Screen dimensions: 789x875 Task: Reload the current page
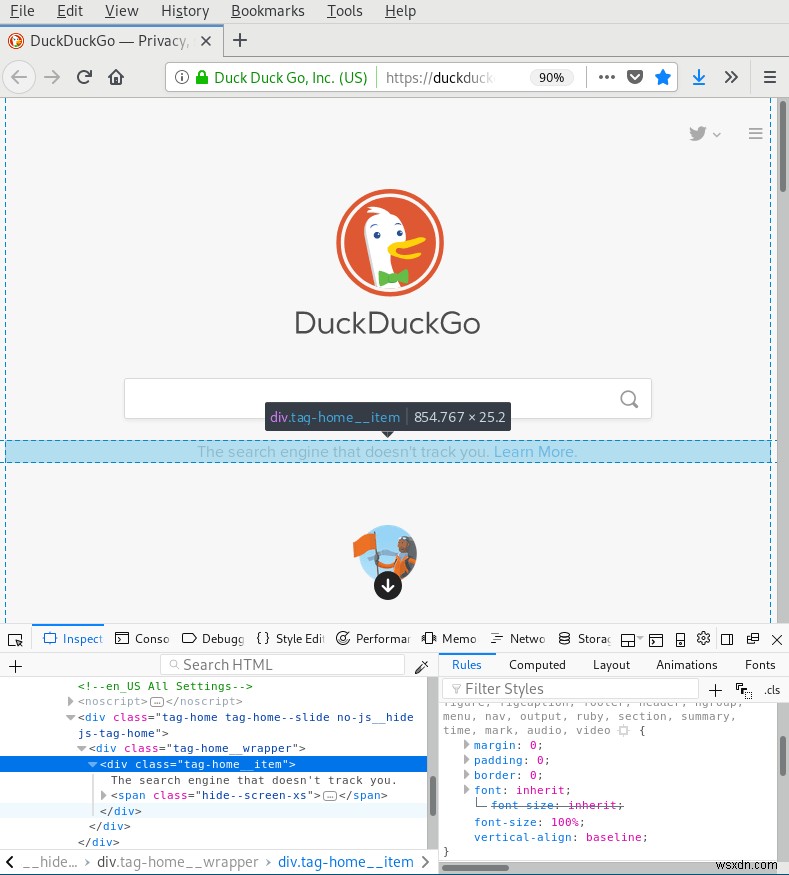tap(84, 77)
